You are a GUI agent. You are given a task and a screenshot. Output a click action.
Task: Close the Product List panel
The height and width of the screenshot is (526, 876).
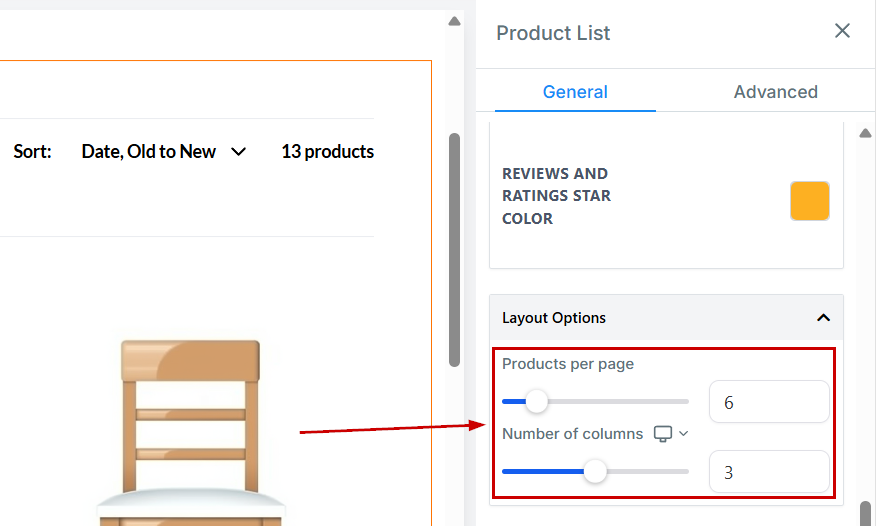842,31
